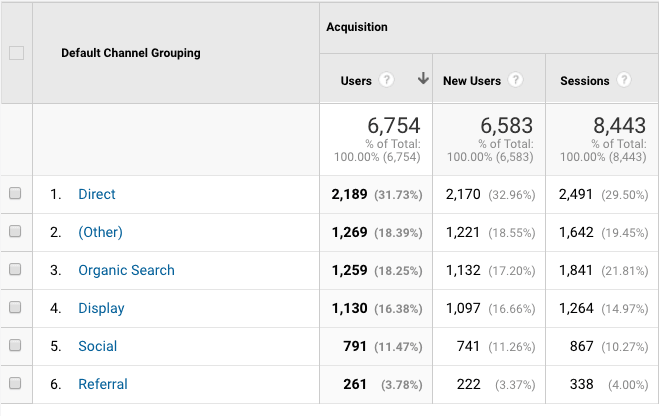Tick the Organic Search row checkbox
659x416 pixels.
click(x=16, y=270)
